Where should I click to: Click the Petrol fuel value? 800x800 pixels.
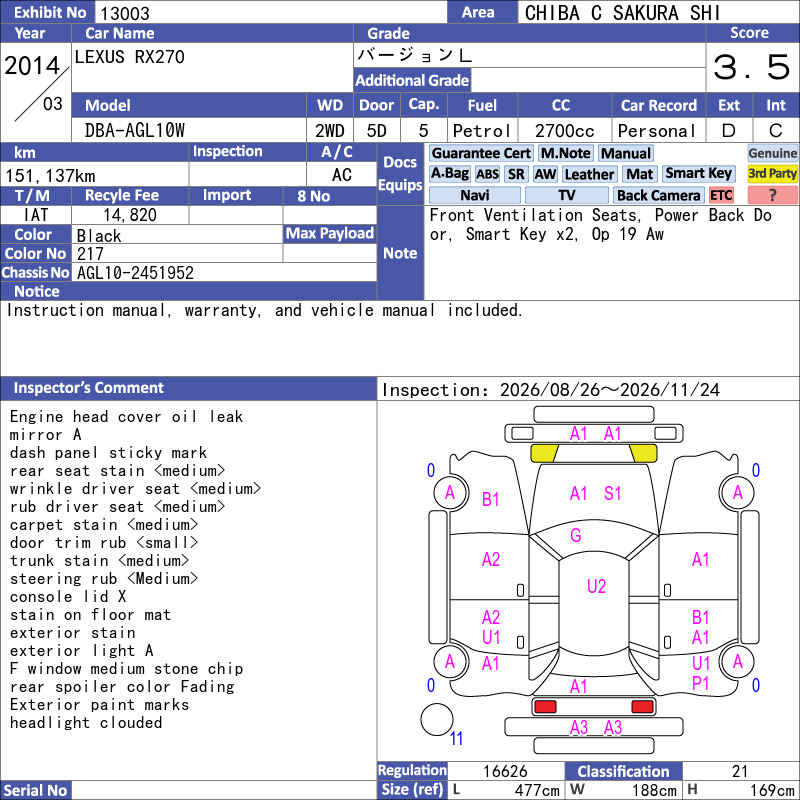click(x=482, y=131)
